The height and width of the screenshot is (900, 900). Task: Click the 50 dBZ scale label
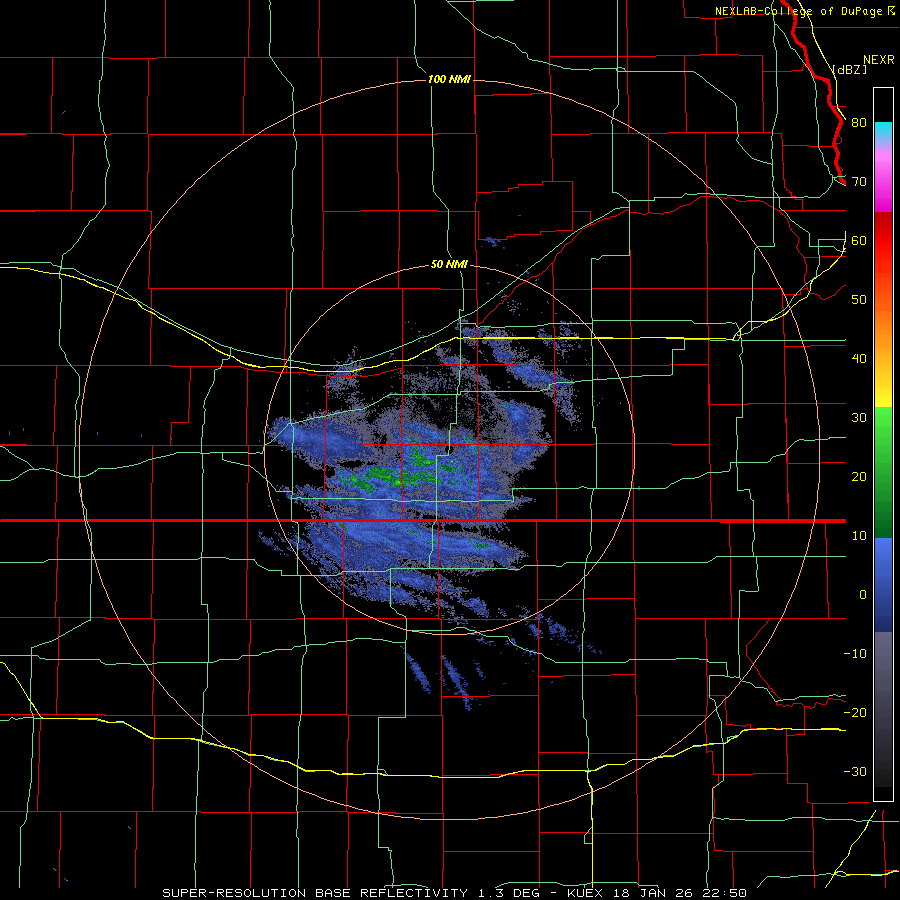coord(859,300)
